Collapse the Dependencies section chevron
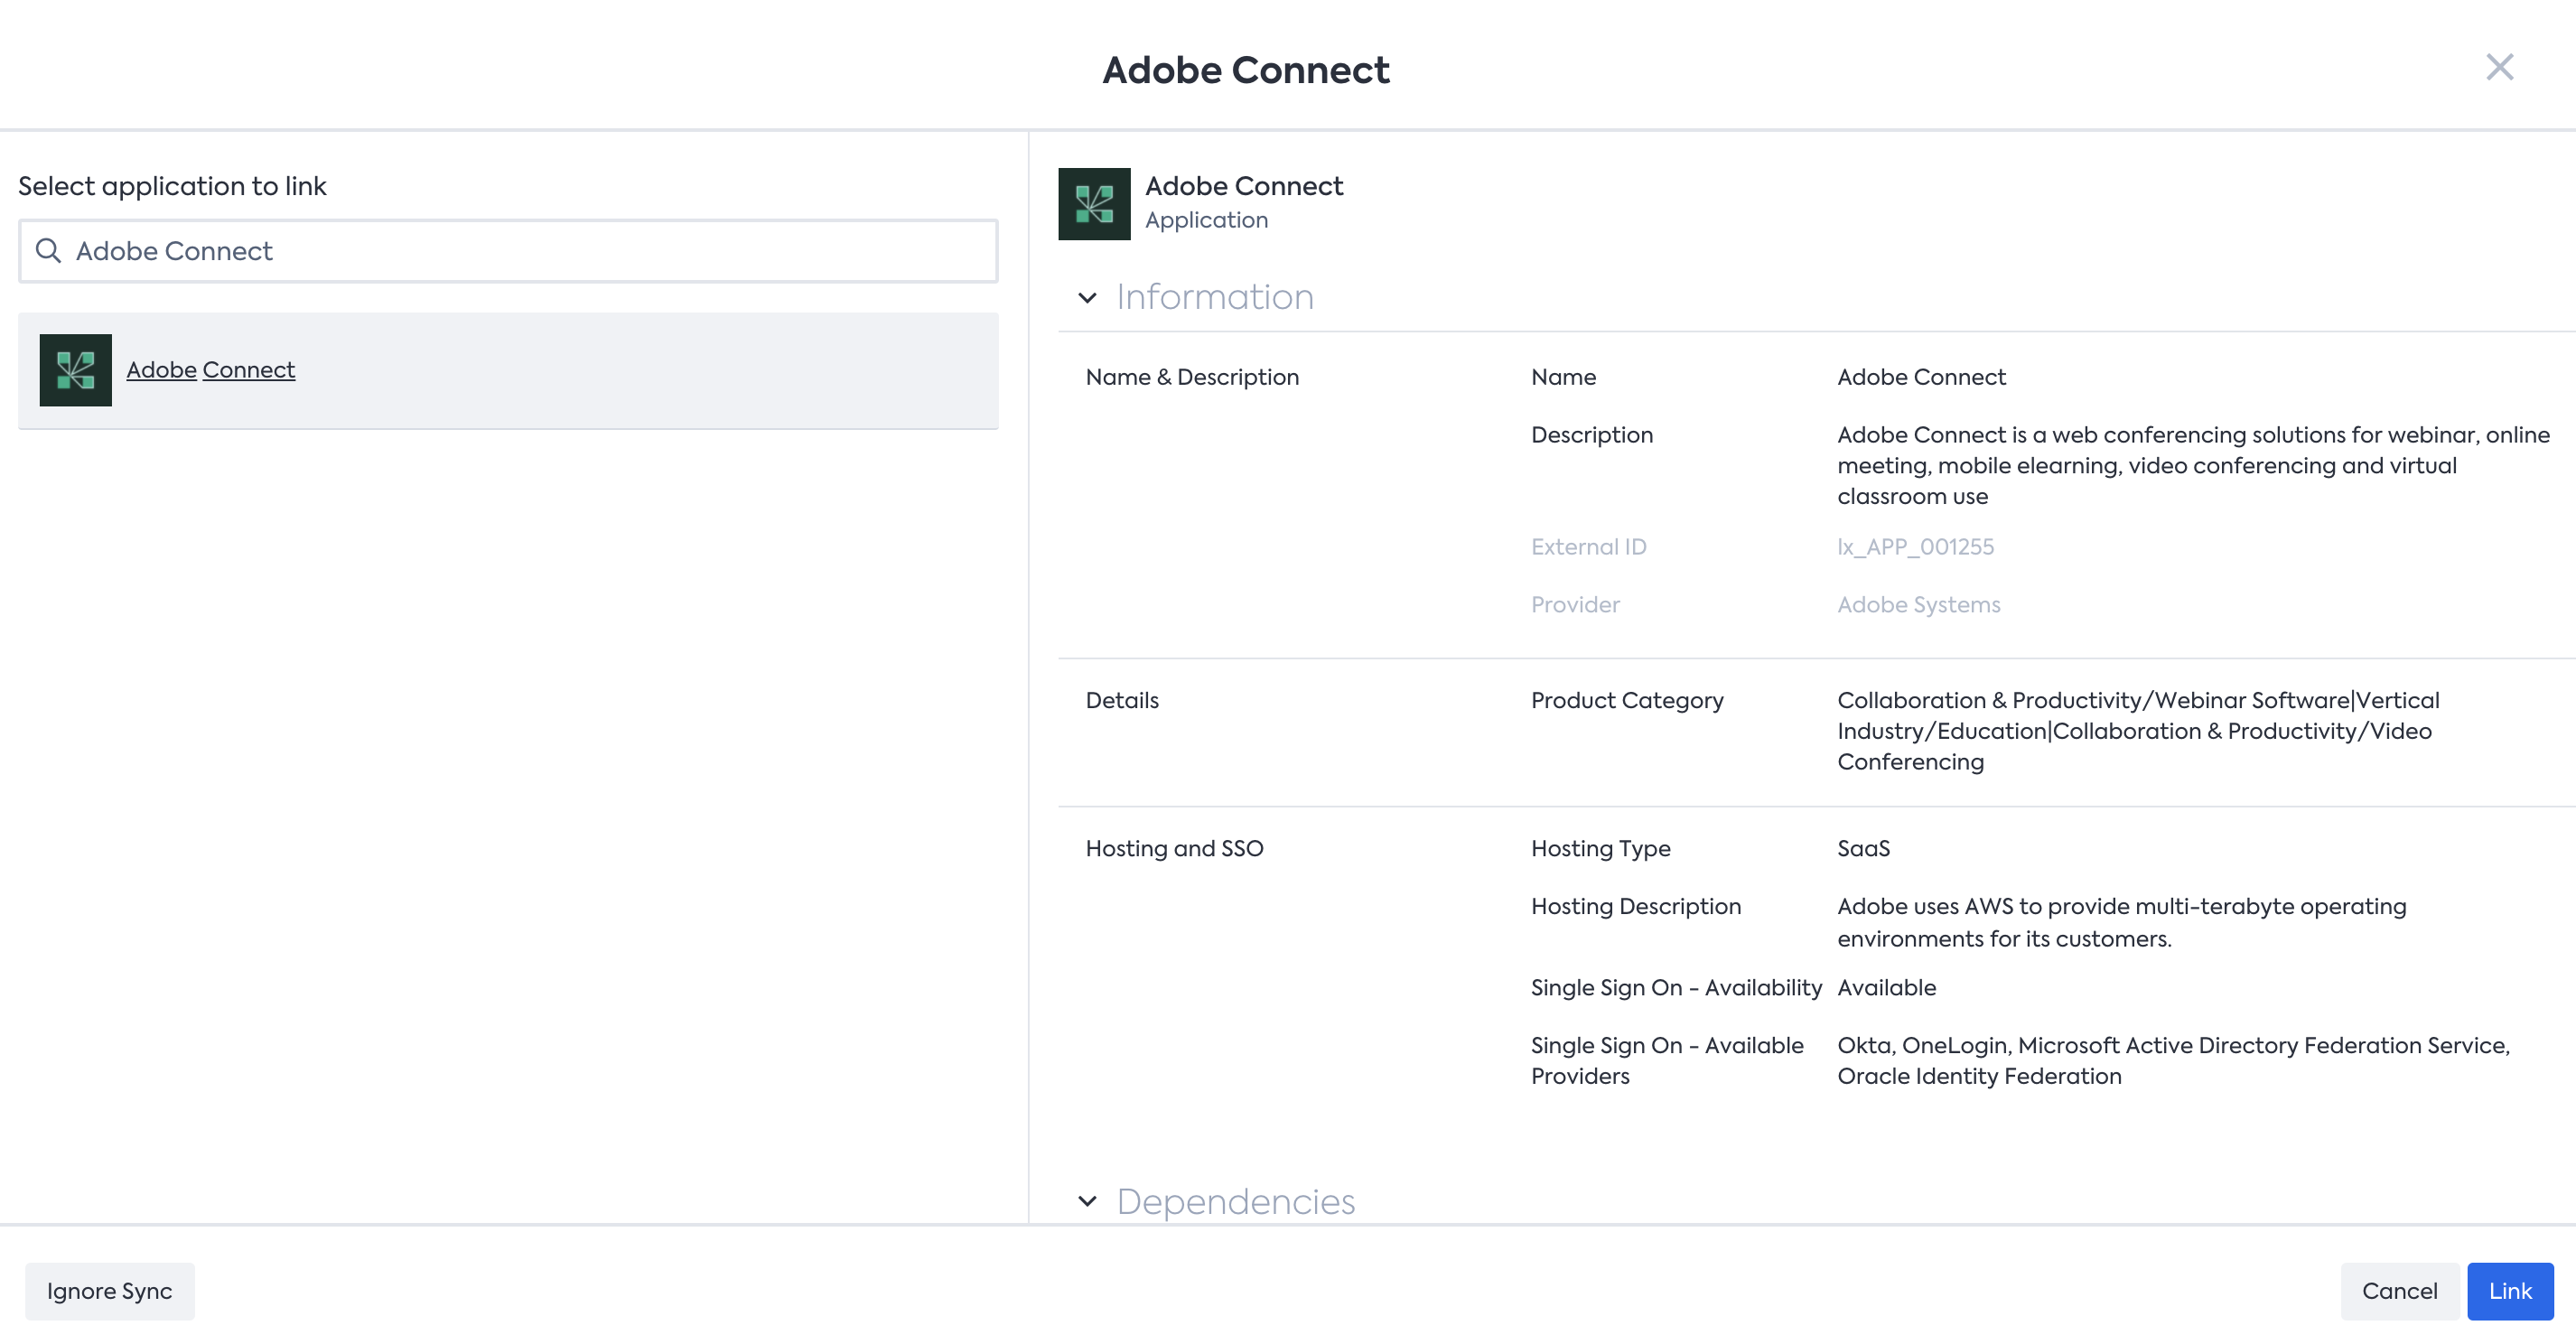This screenshot has width=2576, height=1344. 1087,1201
